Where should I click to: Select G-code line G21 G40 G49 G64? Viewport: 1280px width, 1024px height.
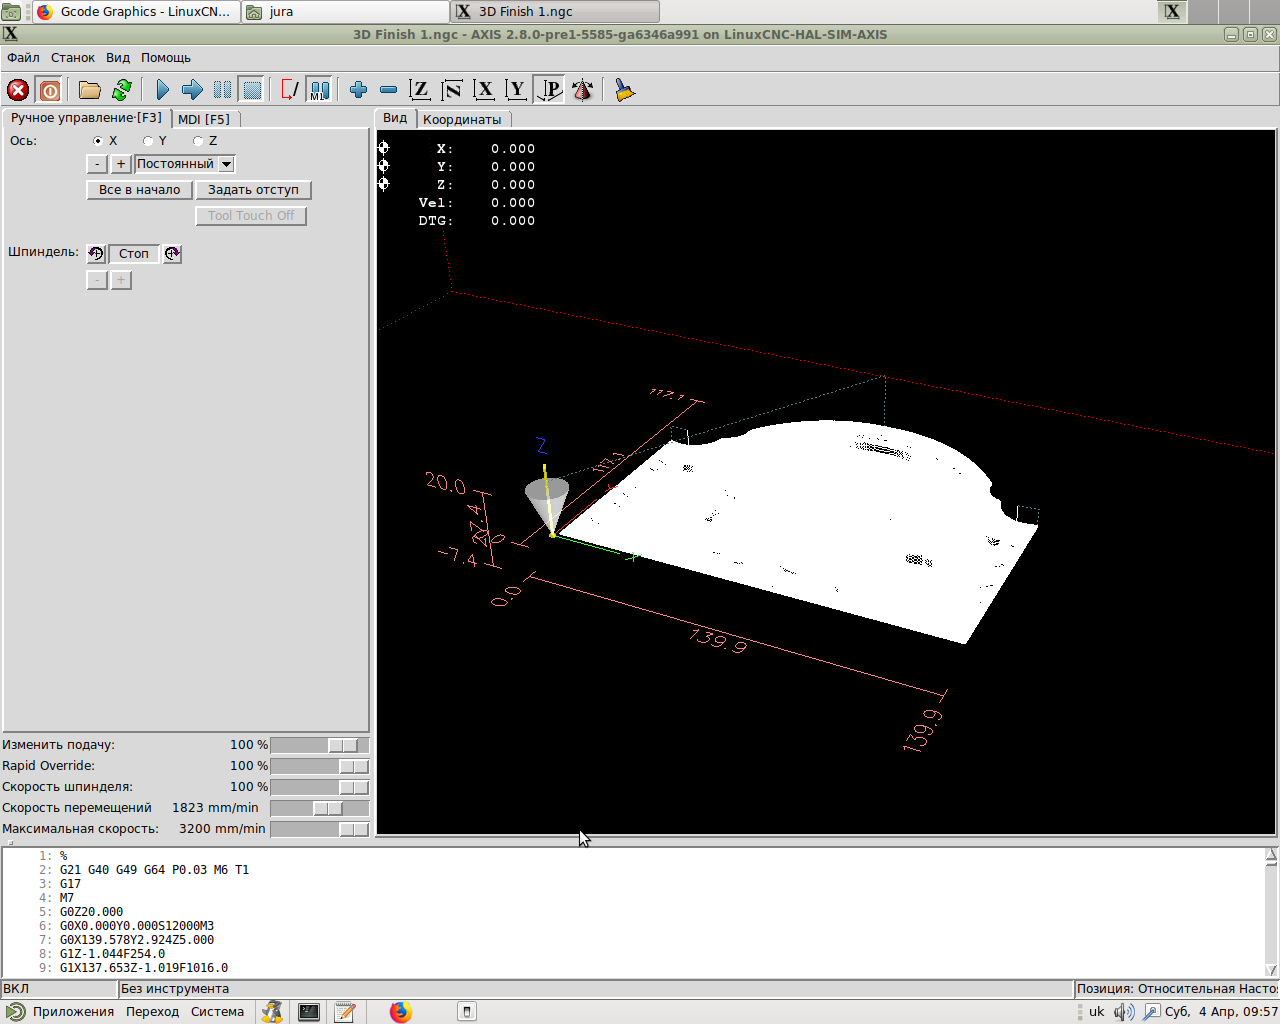click(154, 870)
